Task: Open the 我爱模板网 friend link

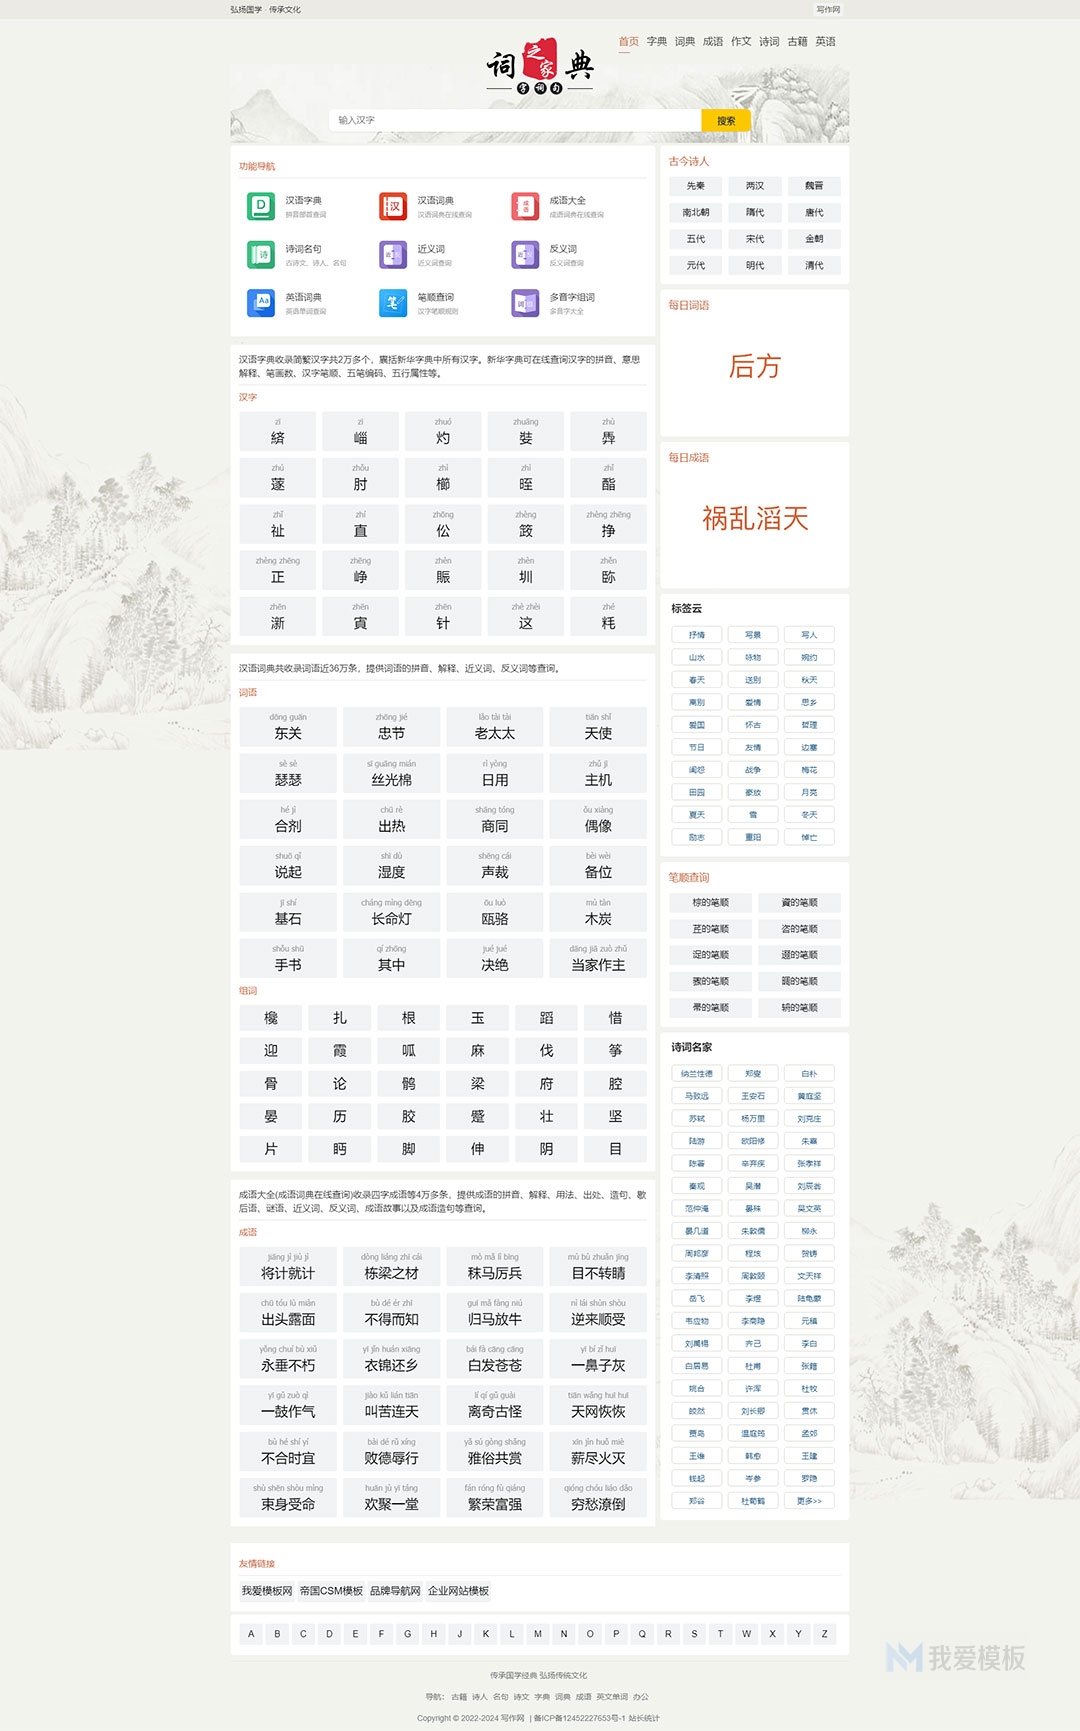Action: pos(267,1591)
